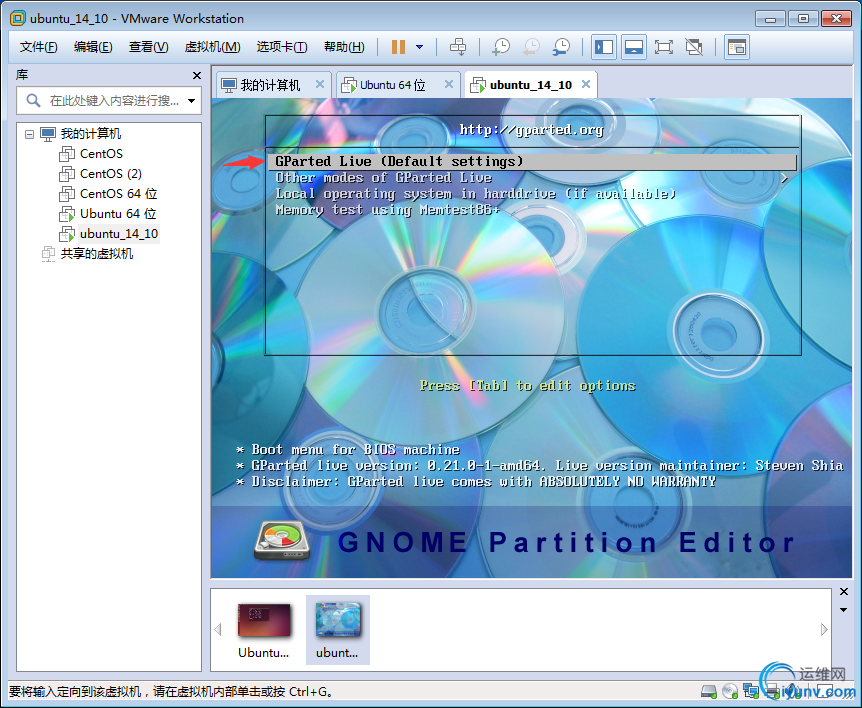
Task: Click the shared VMs icon in library
Action: click(48, 254)
